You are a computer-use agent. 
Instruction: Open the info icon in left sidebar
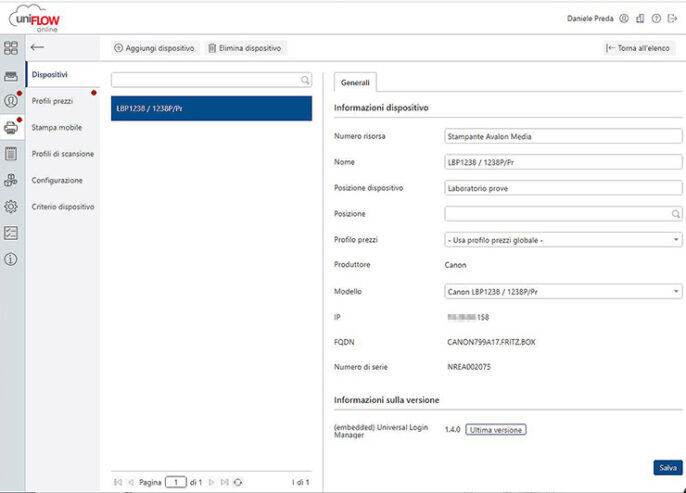[11, 259]
